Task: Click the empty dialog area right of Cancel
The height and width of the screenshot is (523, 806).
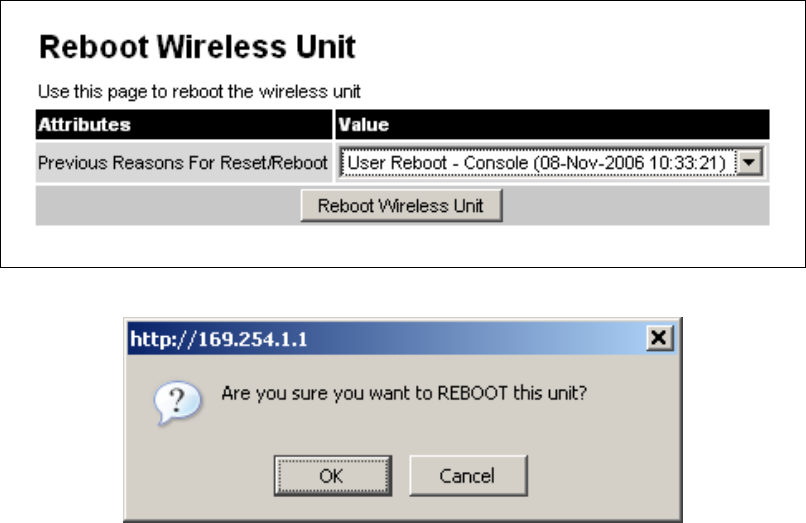Action: click(x=600, y=476)
